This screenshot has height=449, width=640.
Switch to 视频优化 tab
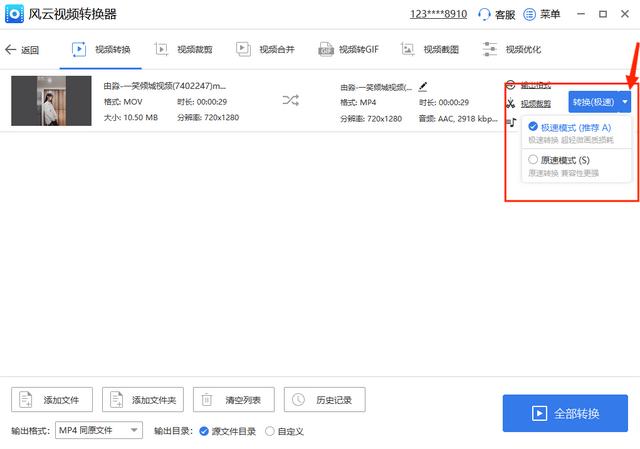coord(512,49)
